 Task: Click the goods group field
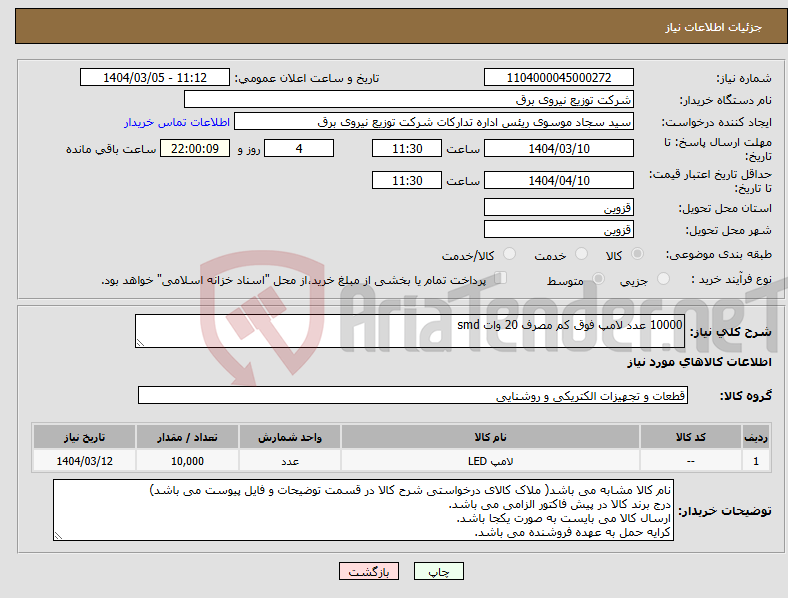(x=413, y=395)
